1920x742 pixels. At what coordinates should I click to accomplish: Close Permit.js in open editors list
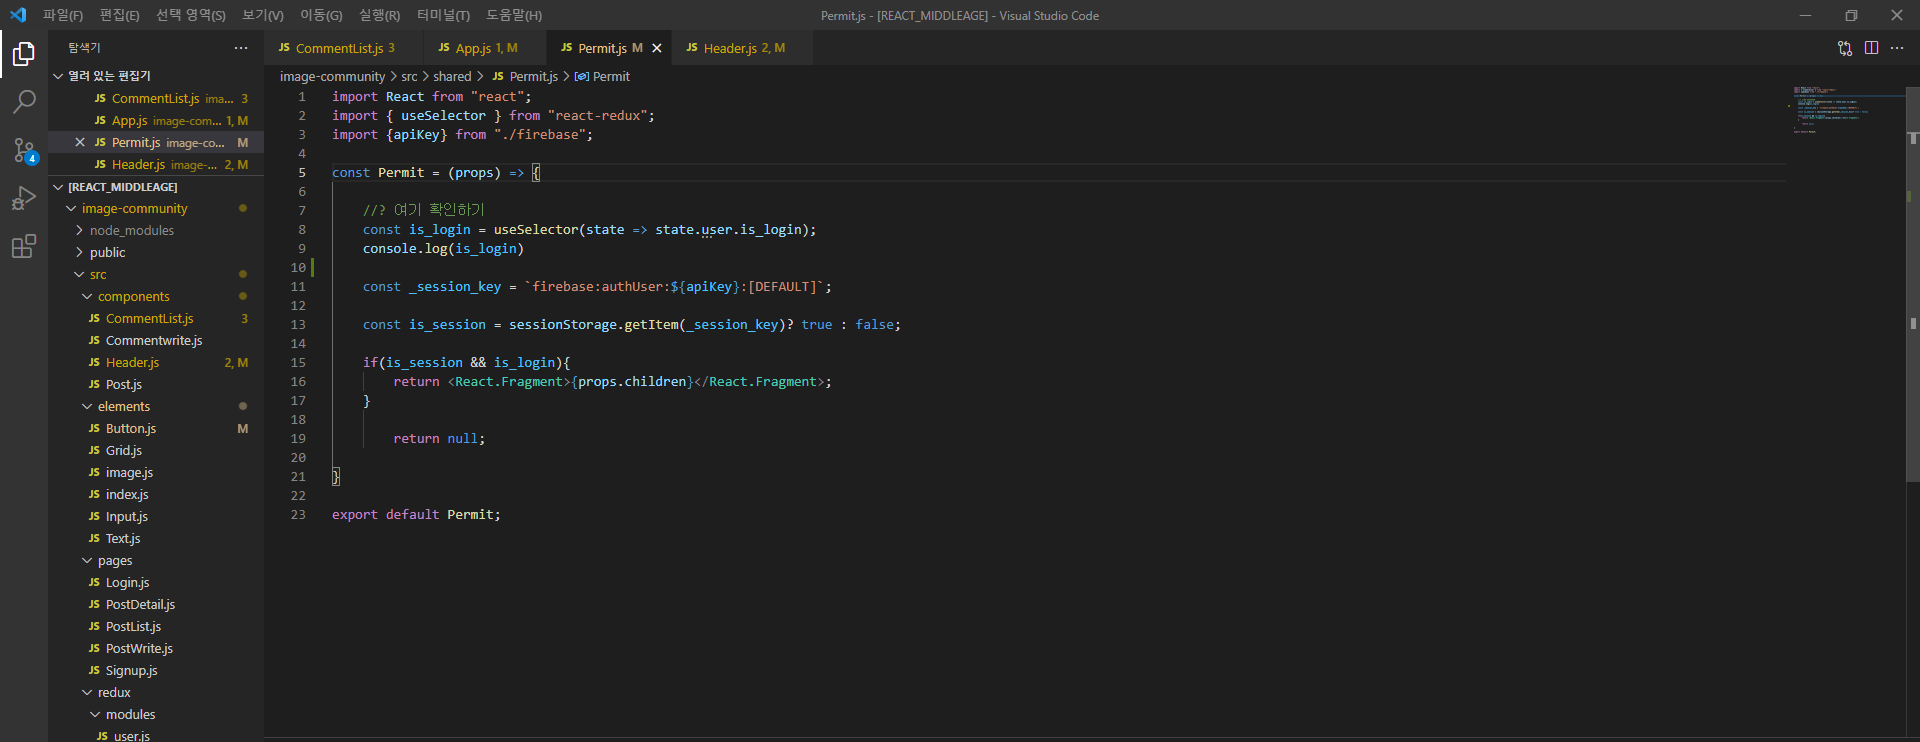point(80,142)
